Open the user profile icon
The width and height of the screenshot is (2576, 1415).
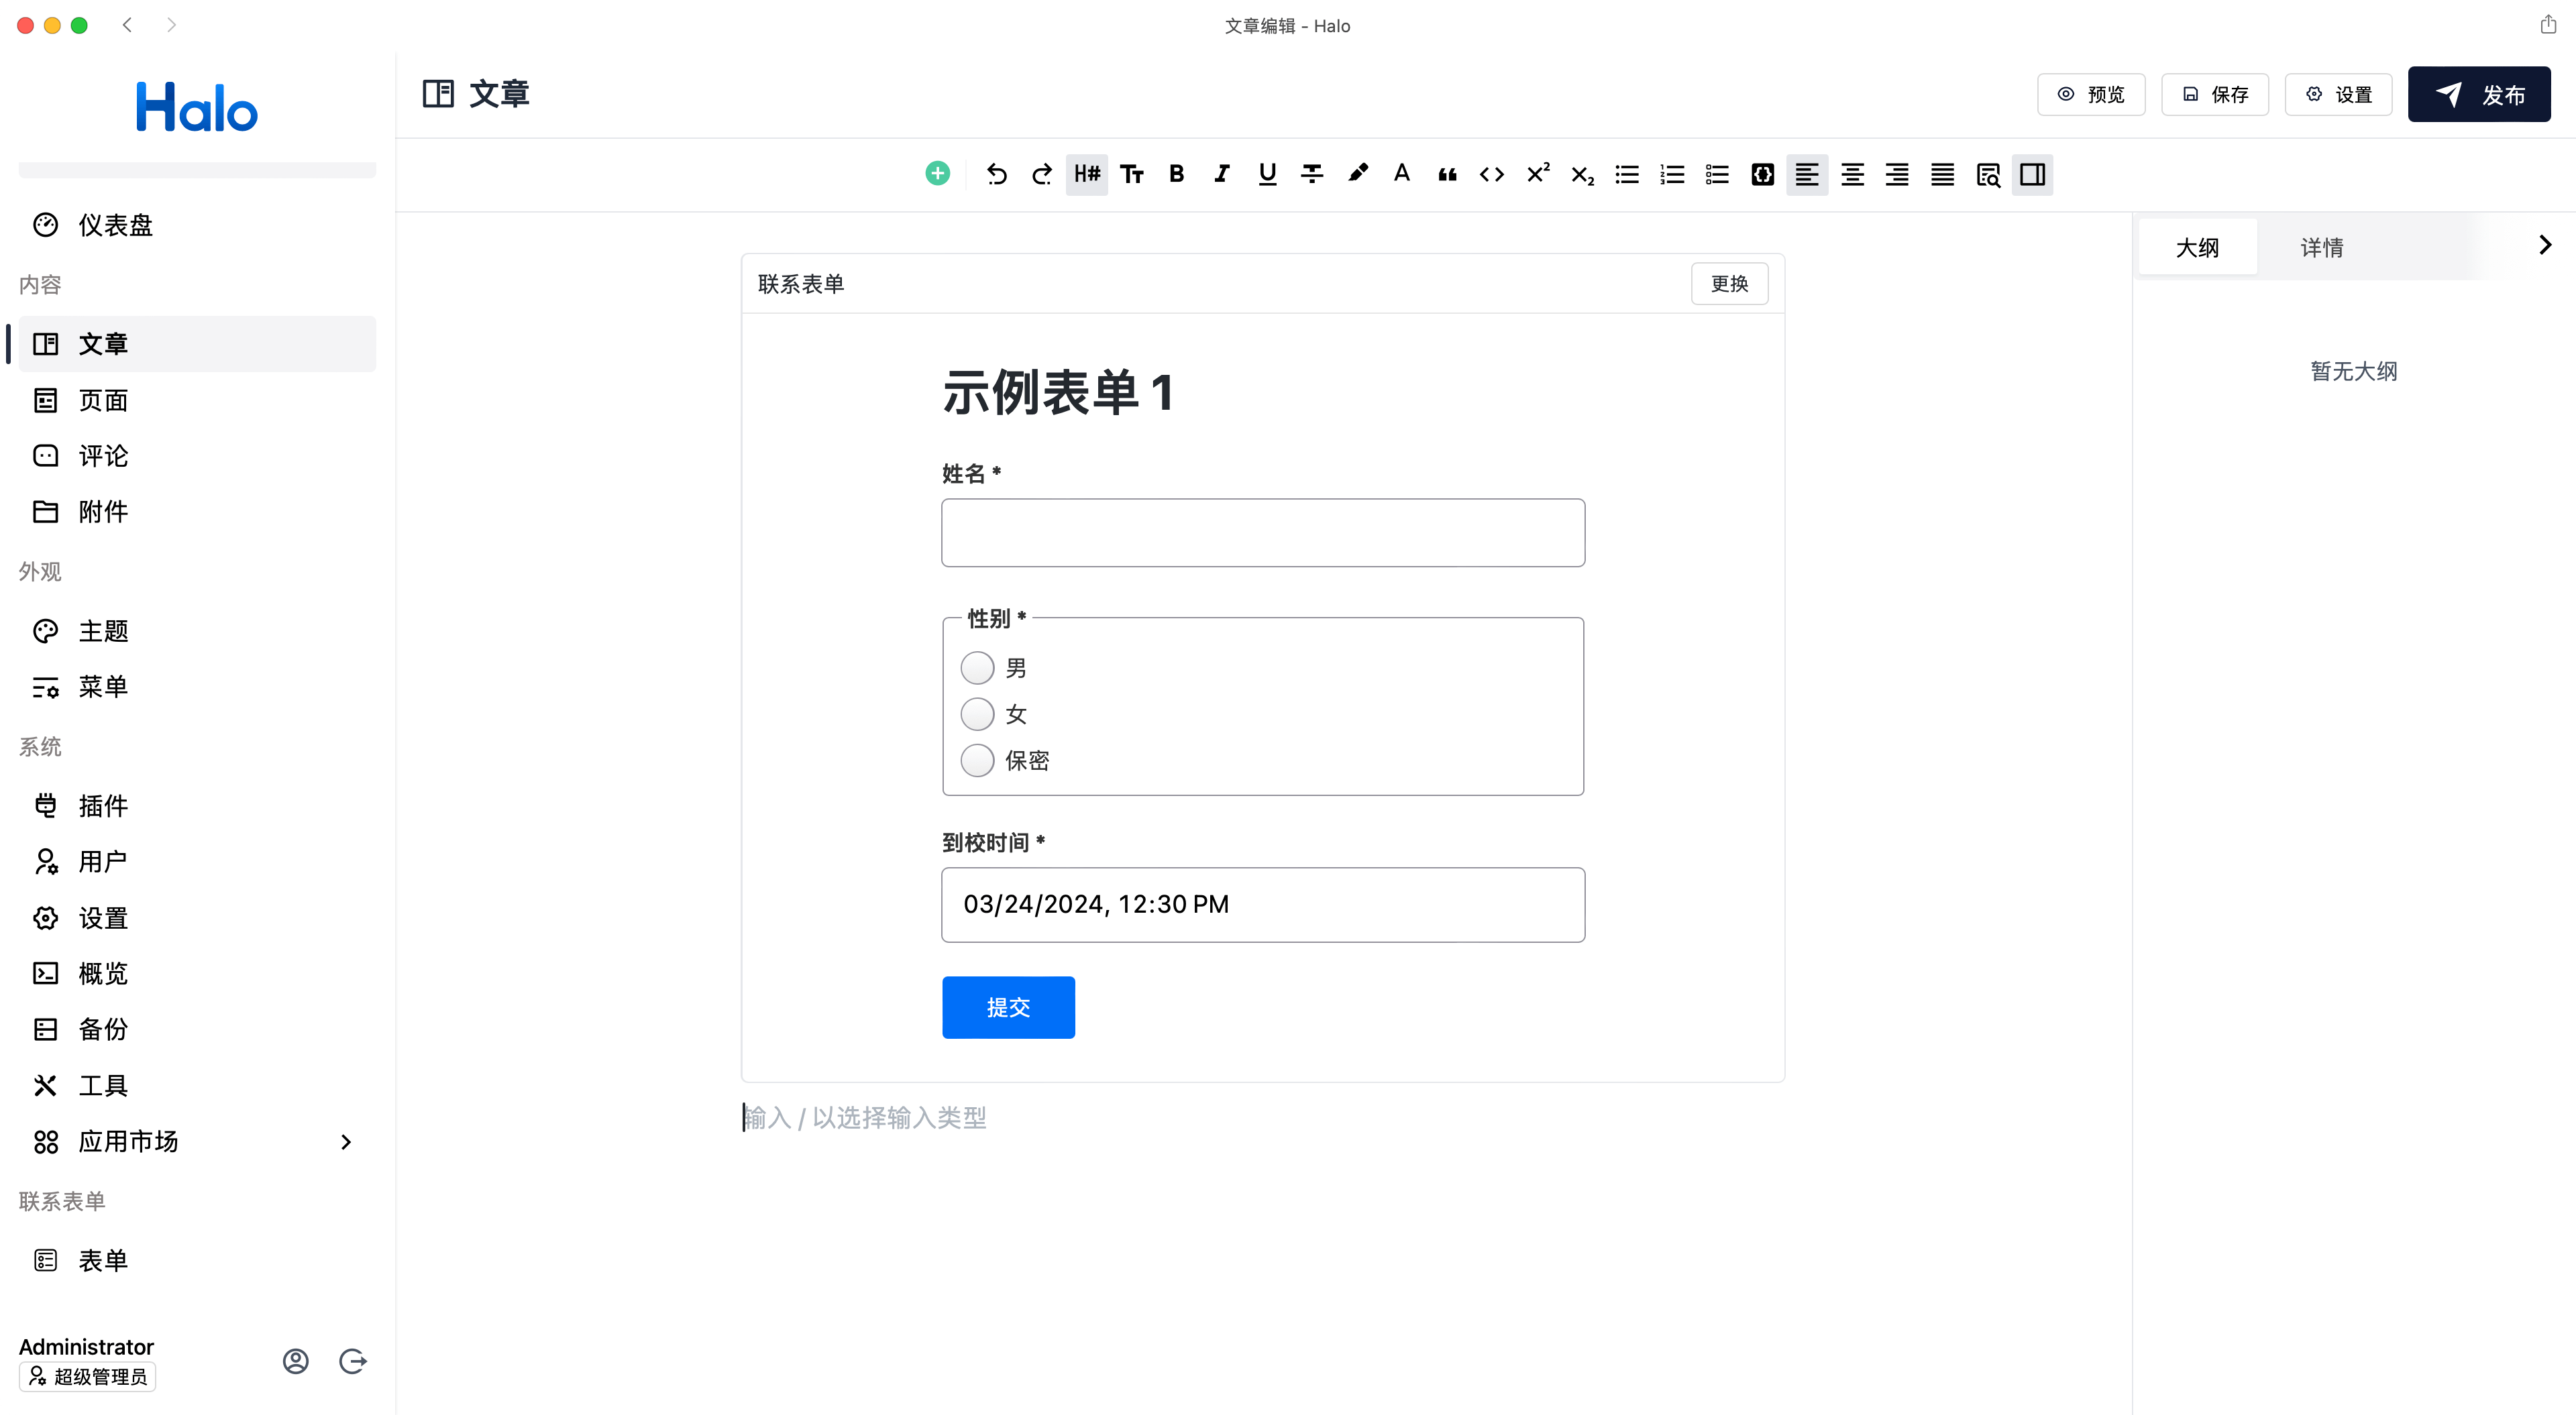(x=295, y=1361)
